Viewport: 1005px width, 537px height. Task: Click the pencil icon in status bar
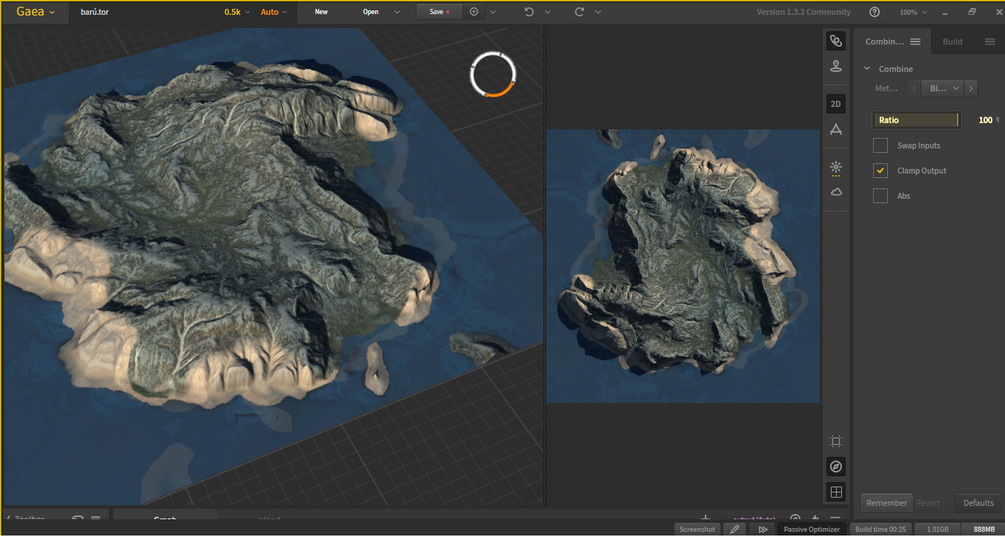point(735,529)
